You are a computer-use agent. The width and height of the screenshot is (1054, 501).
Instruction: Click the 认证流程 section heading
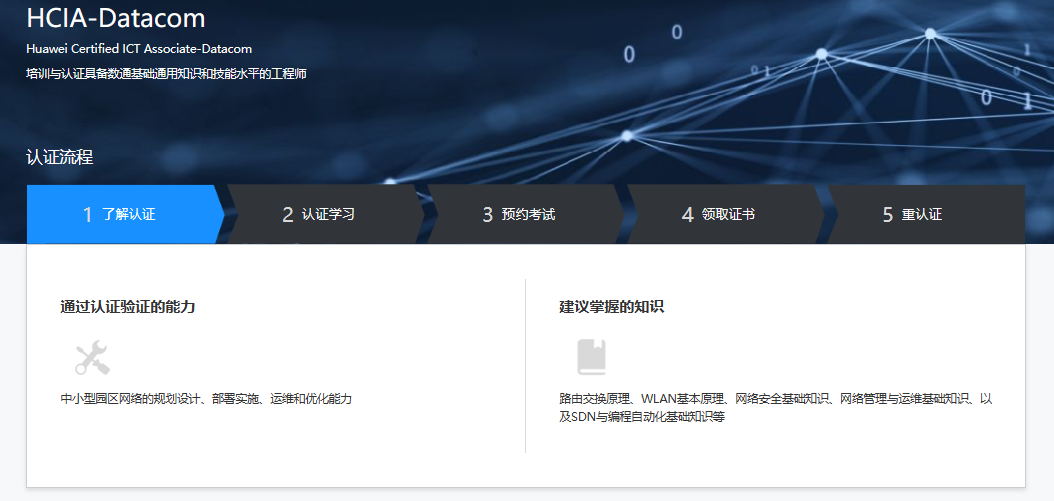[59, 158]
